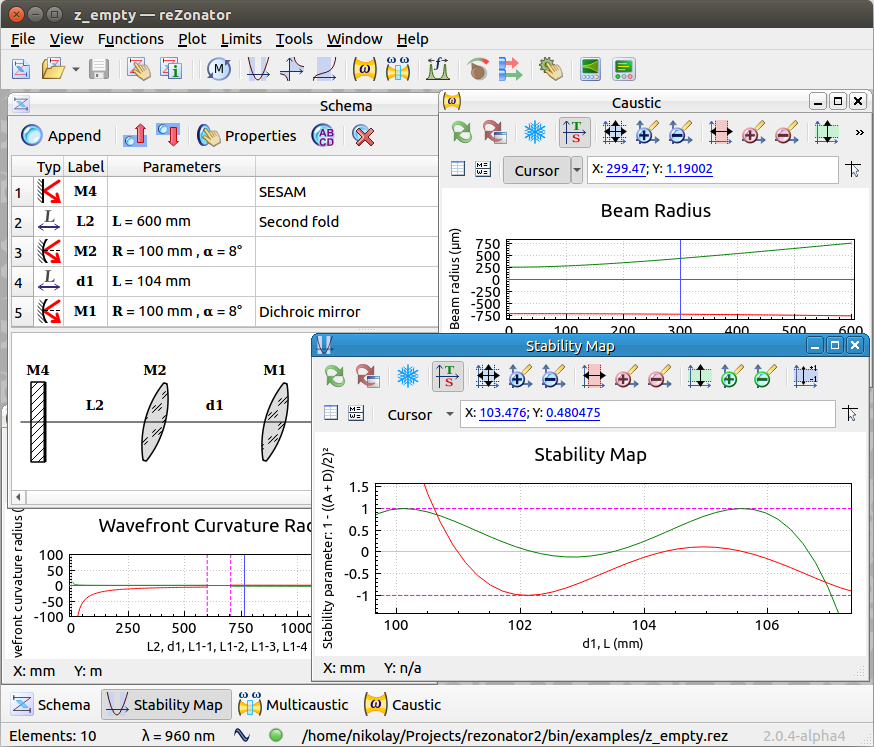Open element Properties in Schema window

click(247, 136)
